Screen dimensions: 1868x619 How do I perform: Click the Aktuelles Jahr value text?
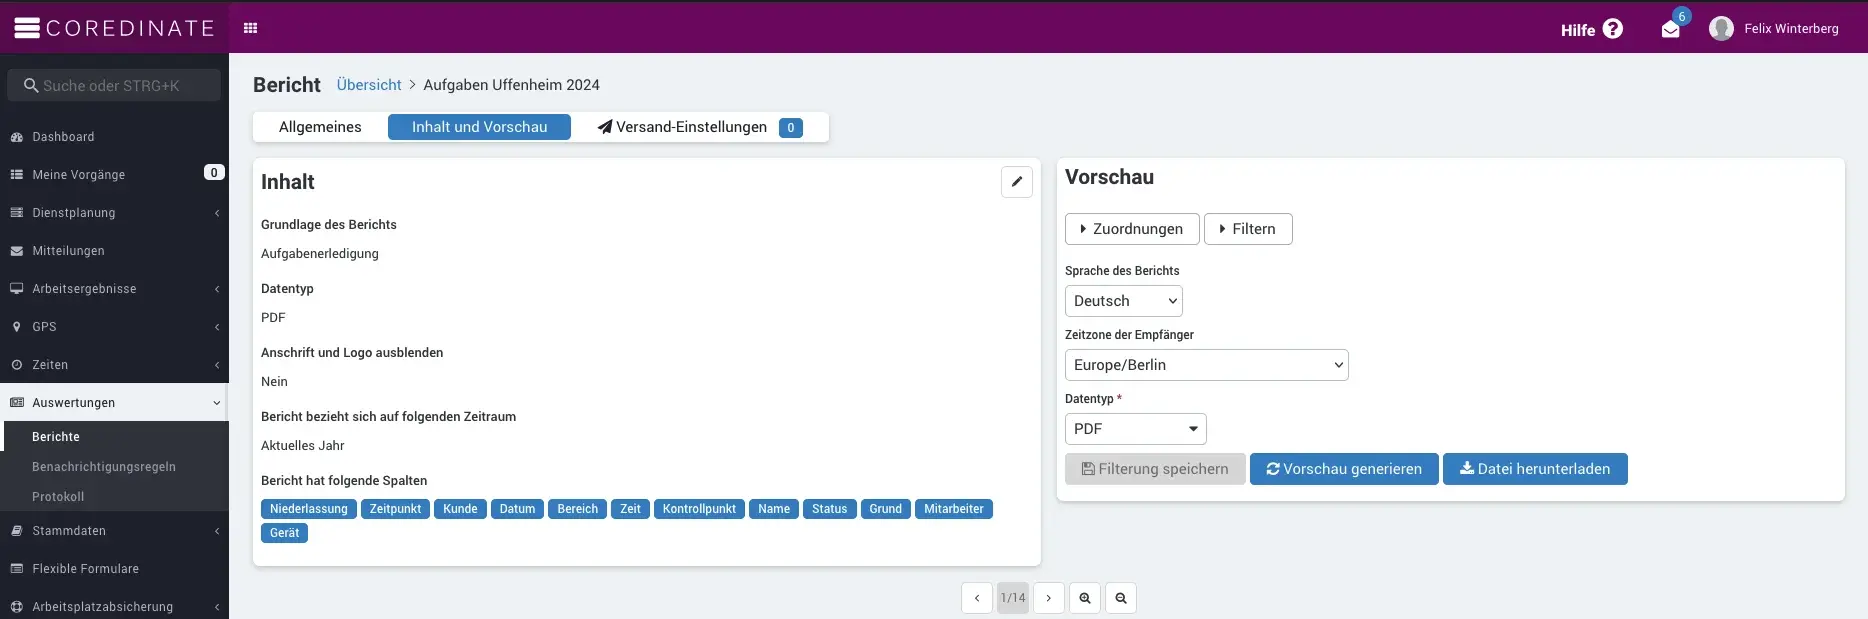[302, 446]
